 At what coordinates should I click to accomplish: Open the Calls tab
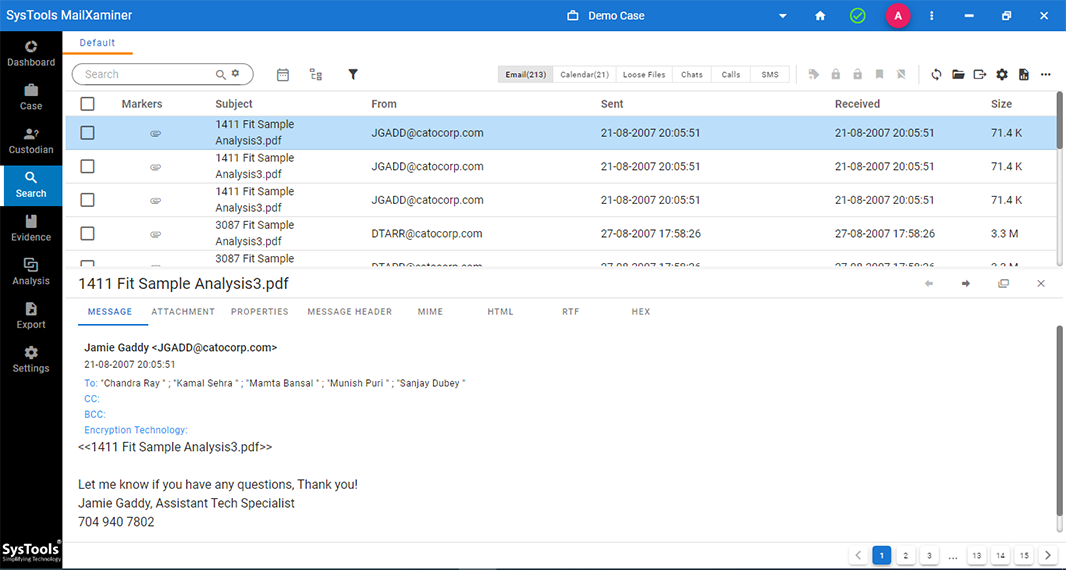coord(731,75)
